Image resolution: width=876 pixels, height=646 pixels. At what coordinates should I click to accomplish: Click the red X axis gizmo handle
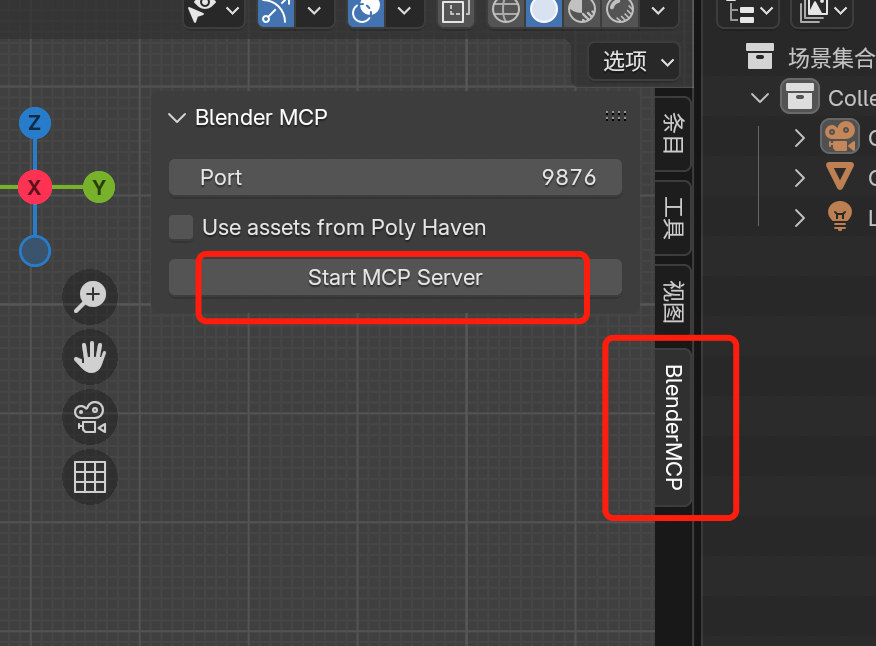pyautogui.click(x=35, y=187)
